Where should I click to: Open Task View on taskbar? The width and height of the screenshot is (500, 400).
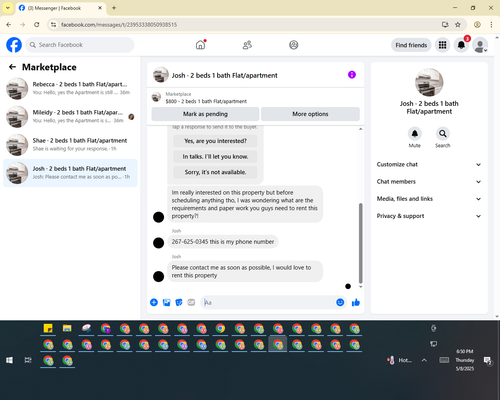[x=28, y=360]
